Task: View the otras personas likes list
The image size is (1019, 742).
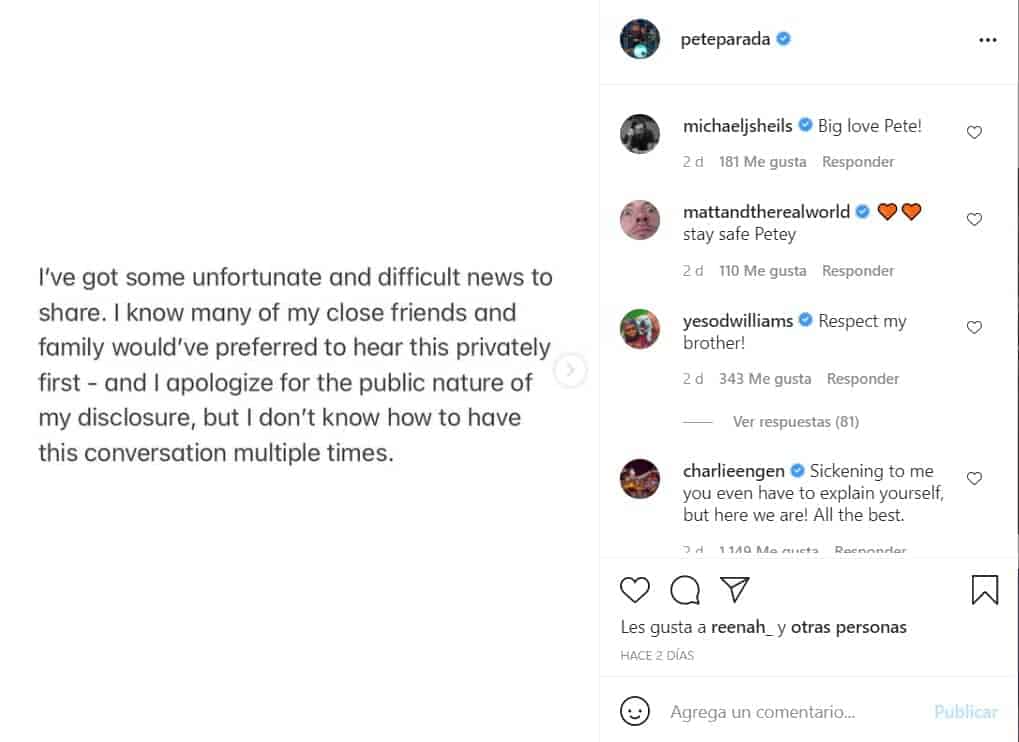Action: pyautogui.click(x=848, y=627)
